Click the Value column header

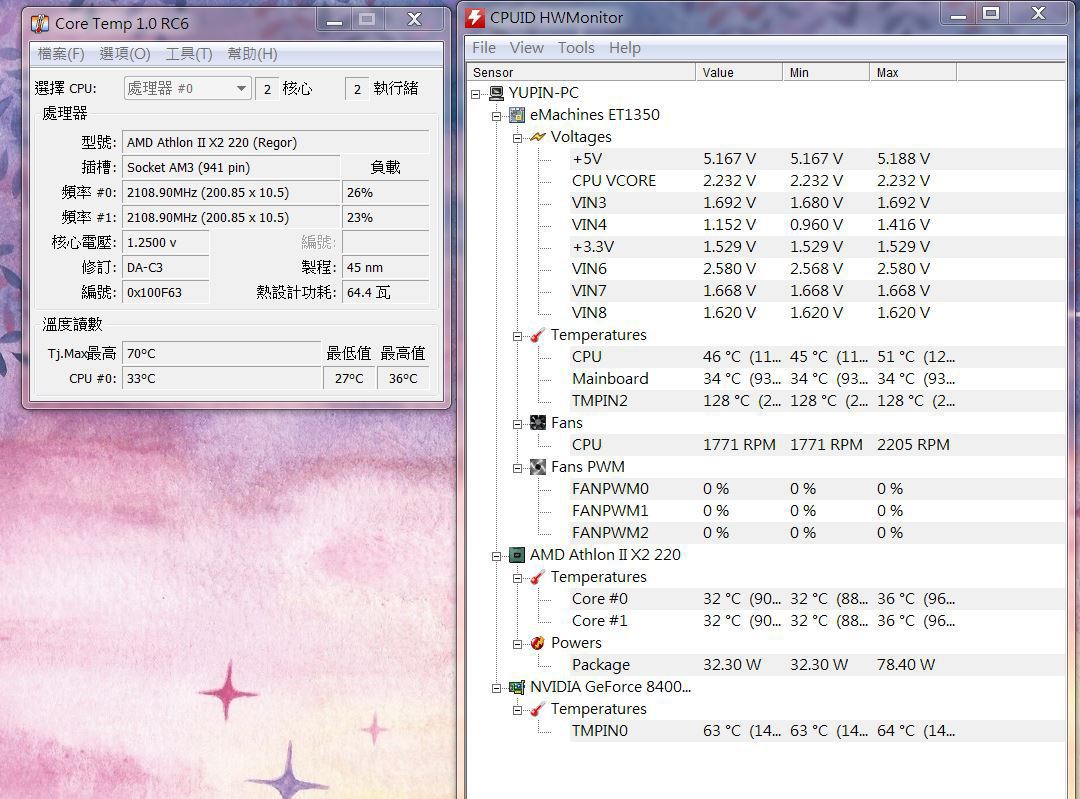tap(739, 72)
